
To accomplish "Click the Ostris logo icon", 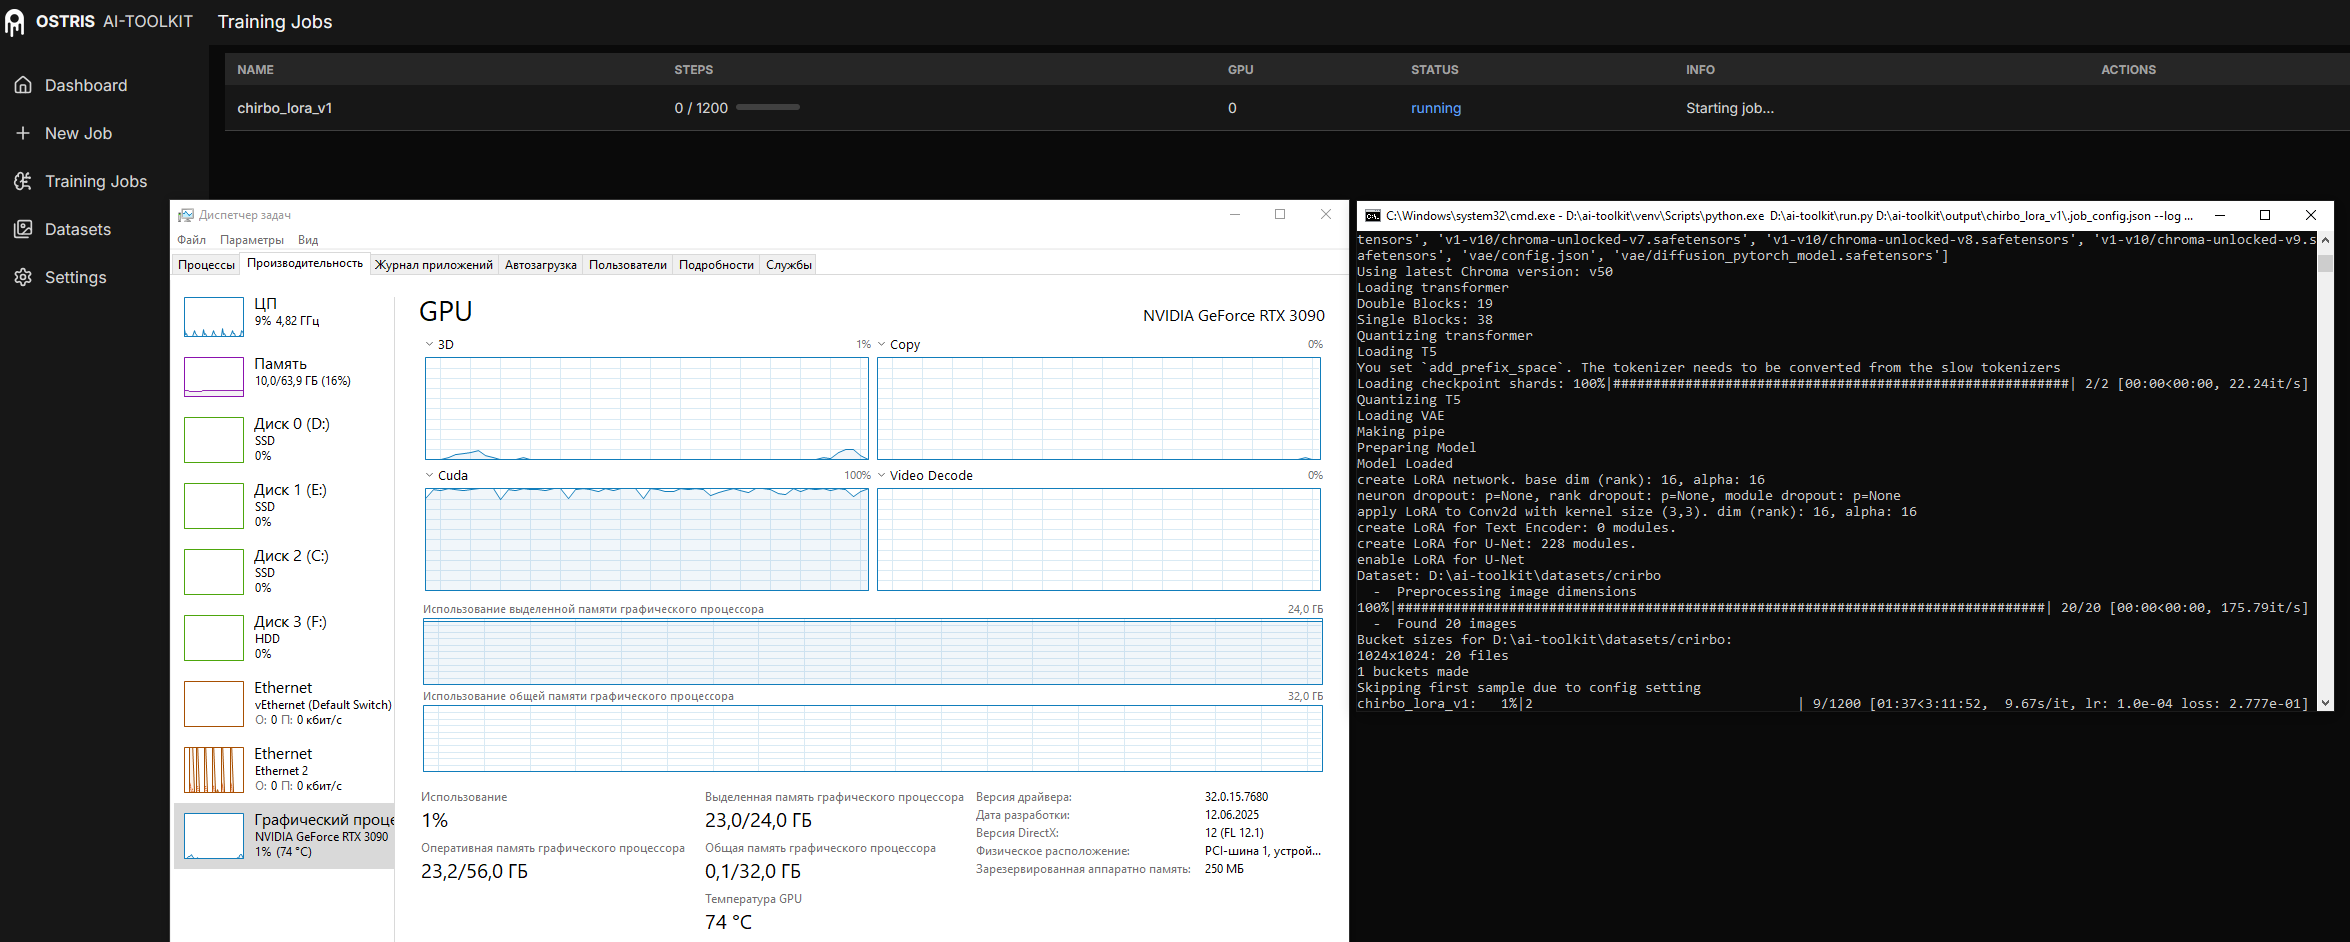I will click(x=15, y=22).
